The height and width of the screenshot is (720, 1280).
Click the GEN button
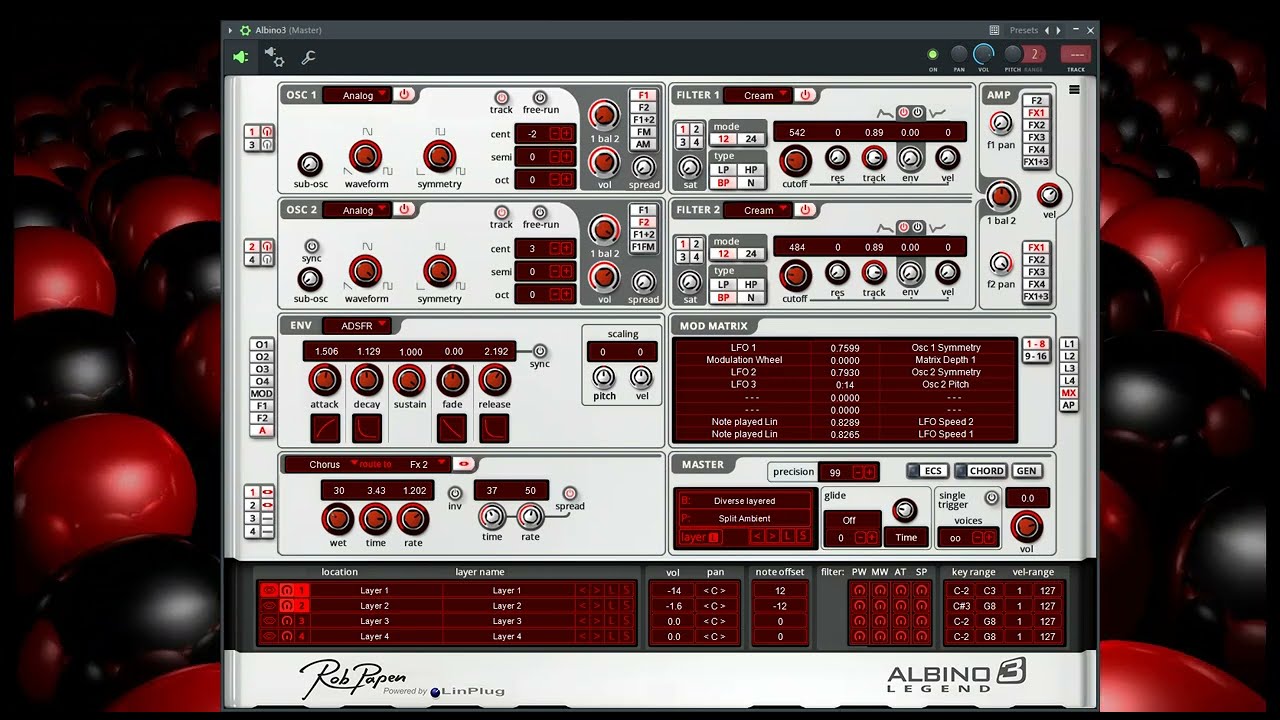coord(1026,471)
